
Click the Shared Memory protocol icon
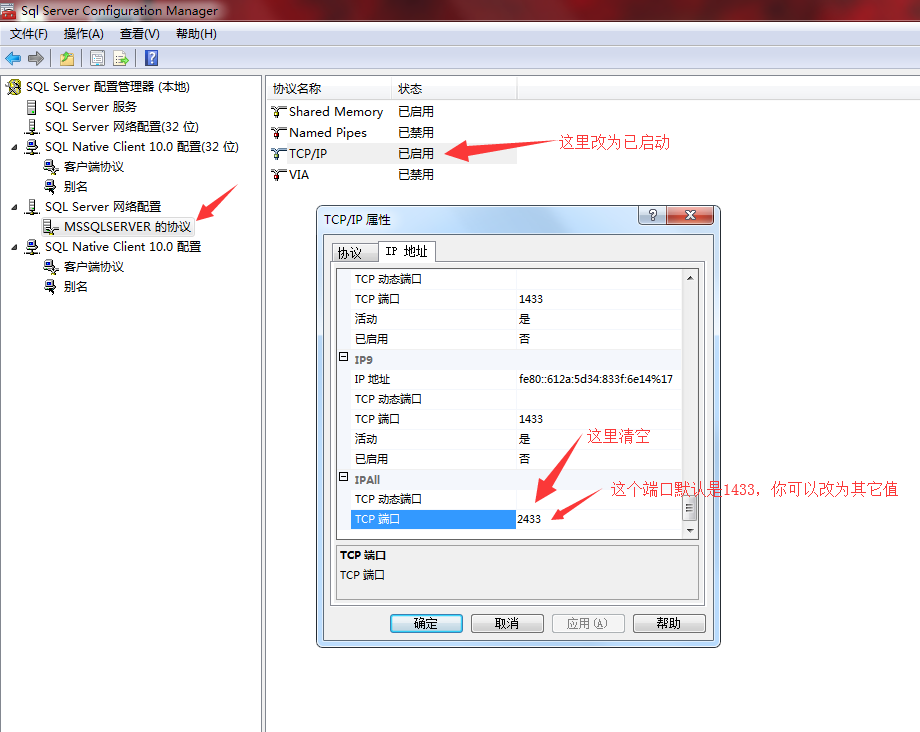[x=279, y=111]
